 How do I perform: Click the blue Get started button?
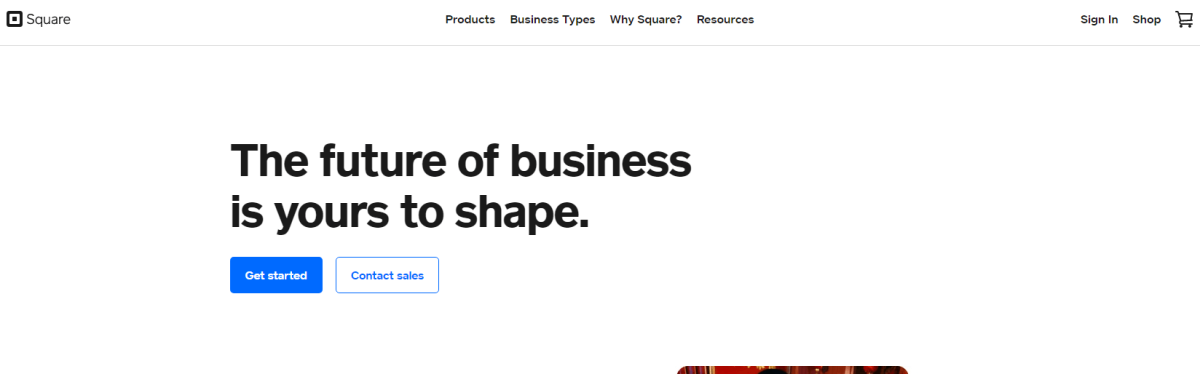click(276, 275)
